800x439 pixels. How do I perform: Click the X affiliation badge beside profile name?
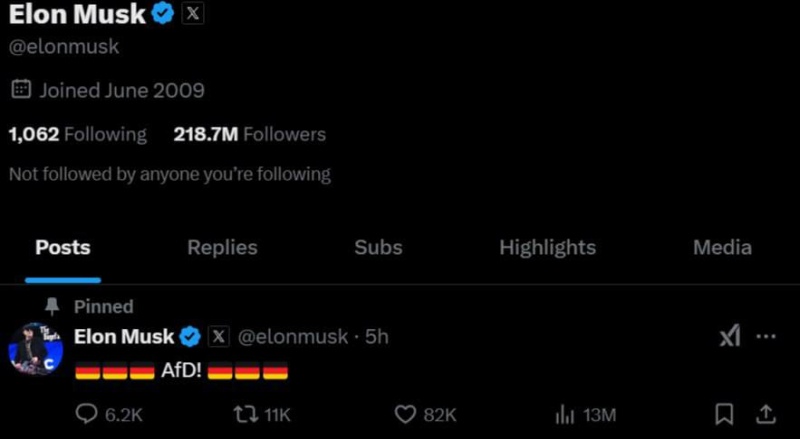tap(193, 14)
